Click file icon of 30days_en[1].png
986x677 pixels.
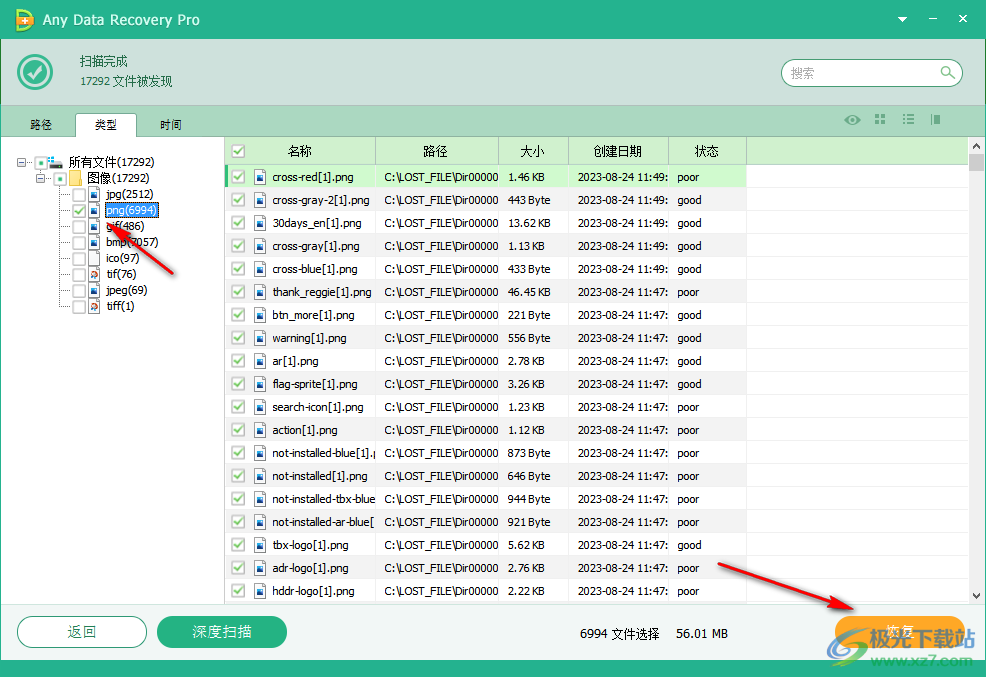(x=260, y=223)
